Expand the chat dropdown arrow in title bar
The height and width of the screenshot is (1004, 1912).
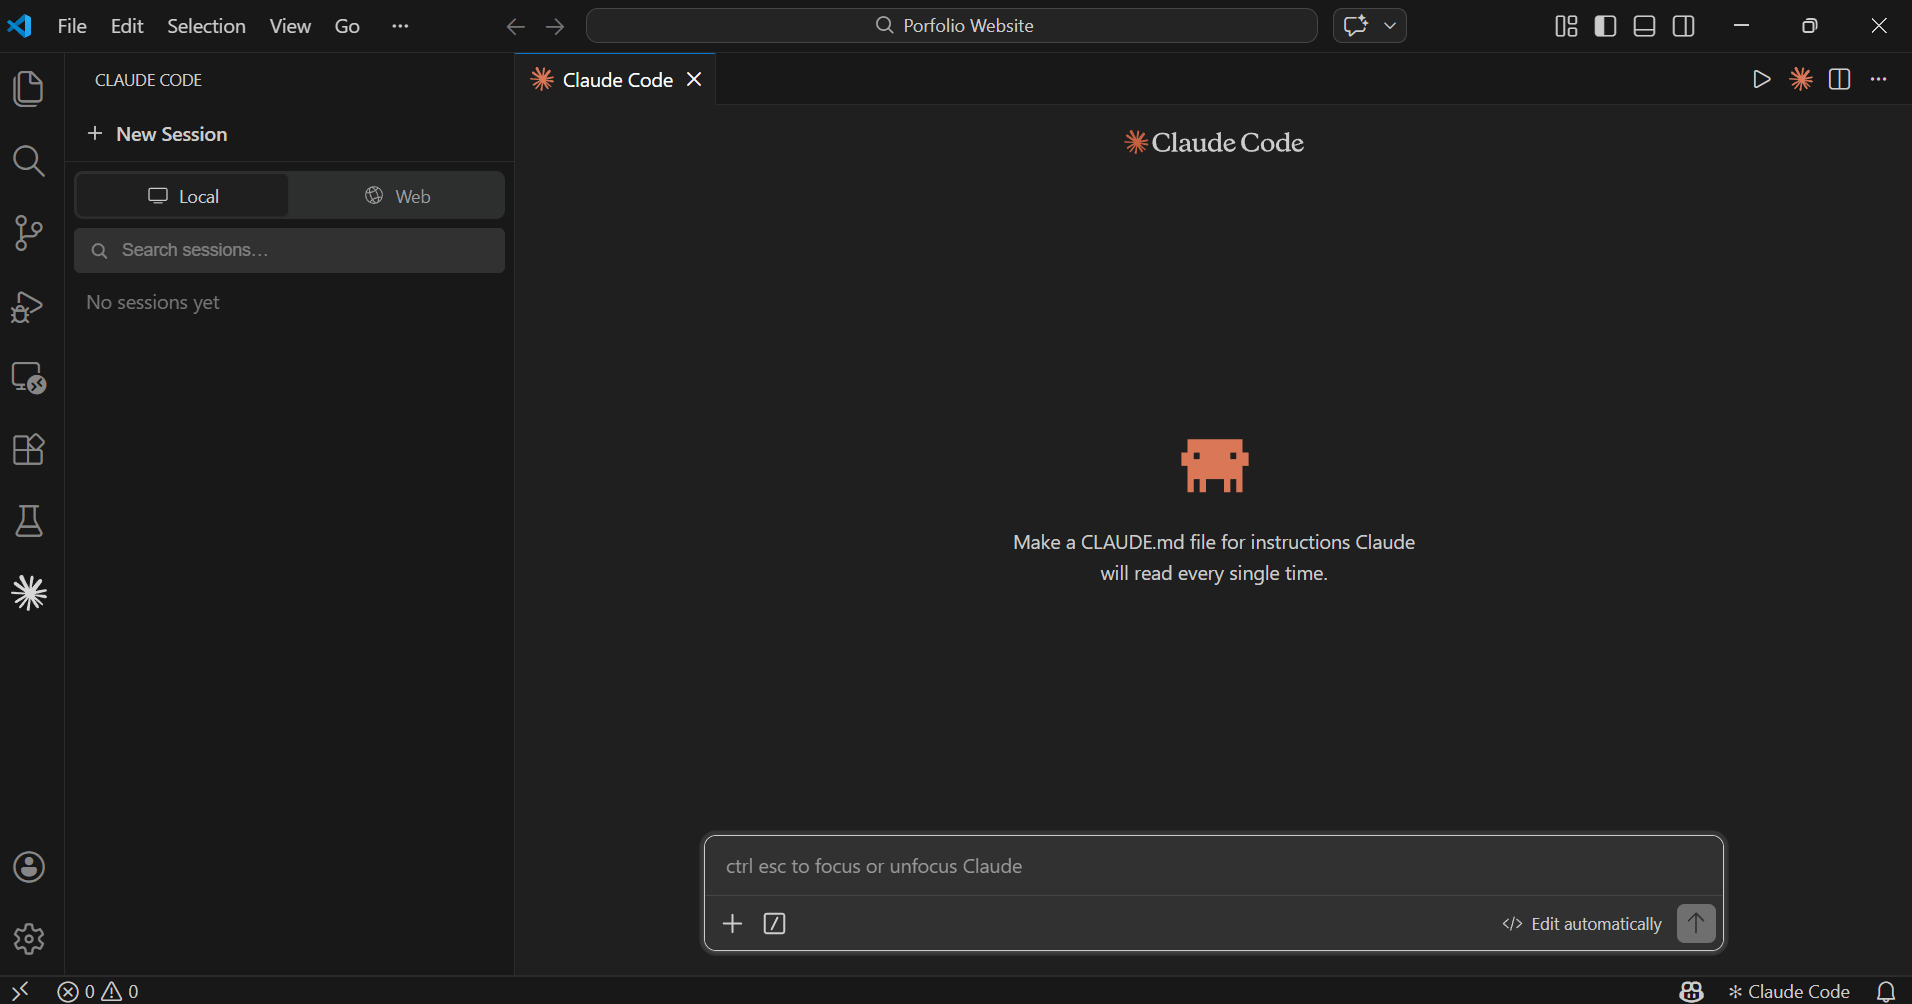1390,26
